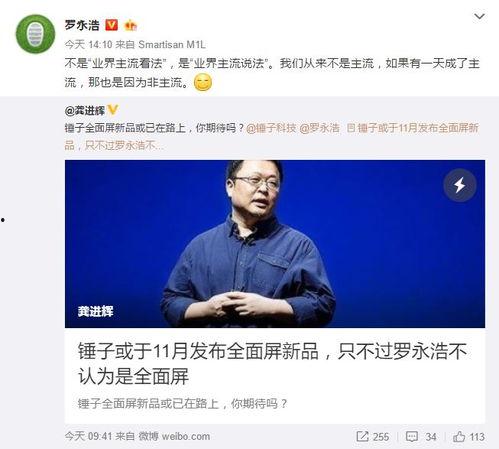This screenshot has width=499, height=449.
Task: Click the 微博 weibo.com source link
Action: click(x=174, y=436)
